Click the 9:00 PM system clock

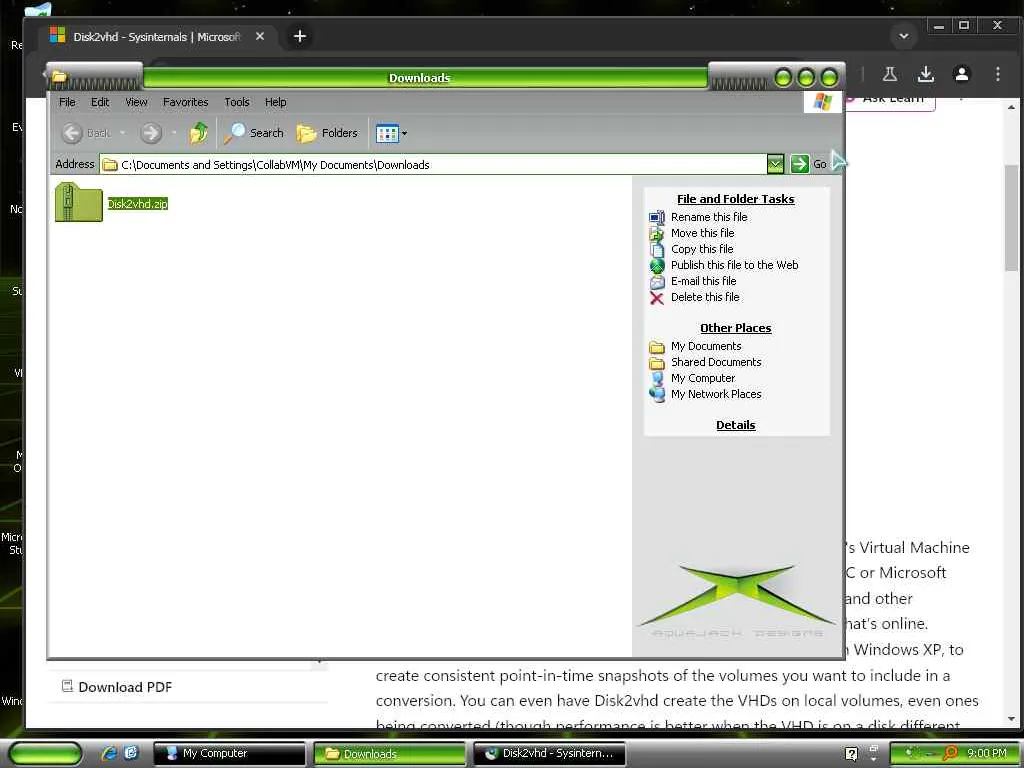pos(987,753)
